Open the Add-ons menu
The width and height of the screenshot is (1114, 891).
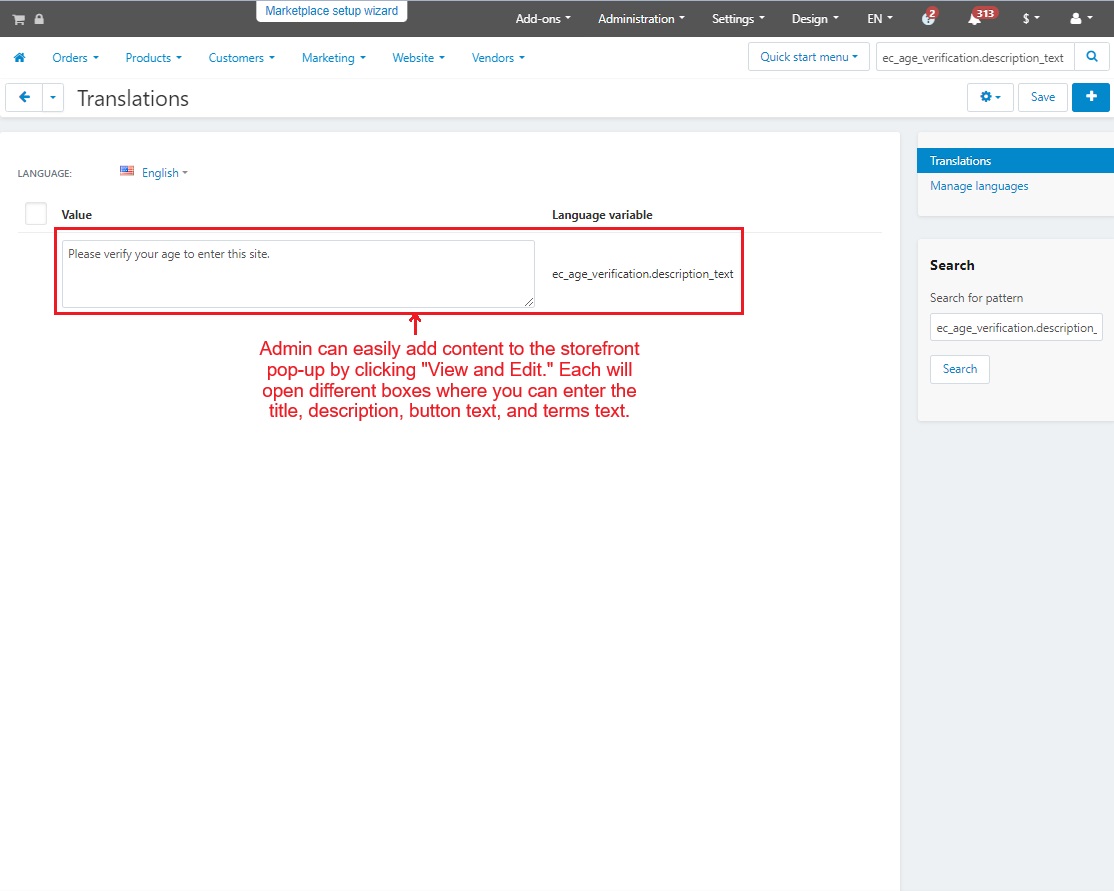click(543, 19)
